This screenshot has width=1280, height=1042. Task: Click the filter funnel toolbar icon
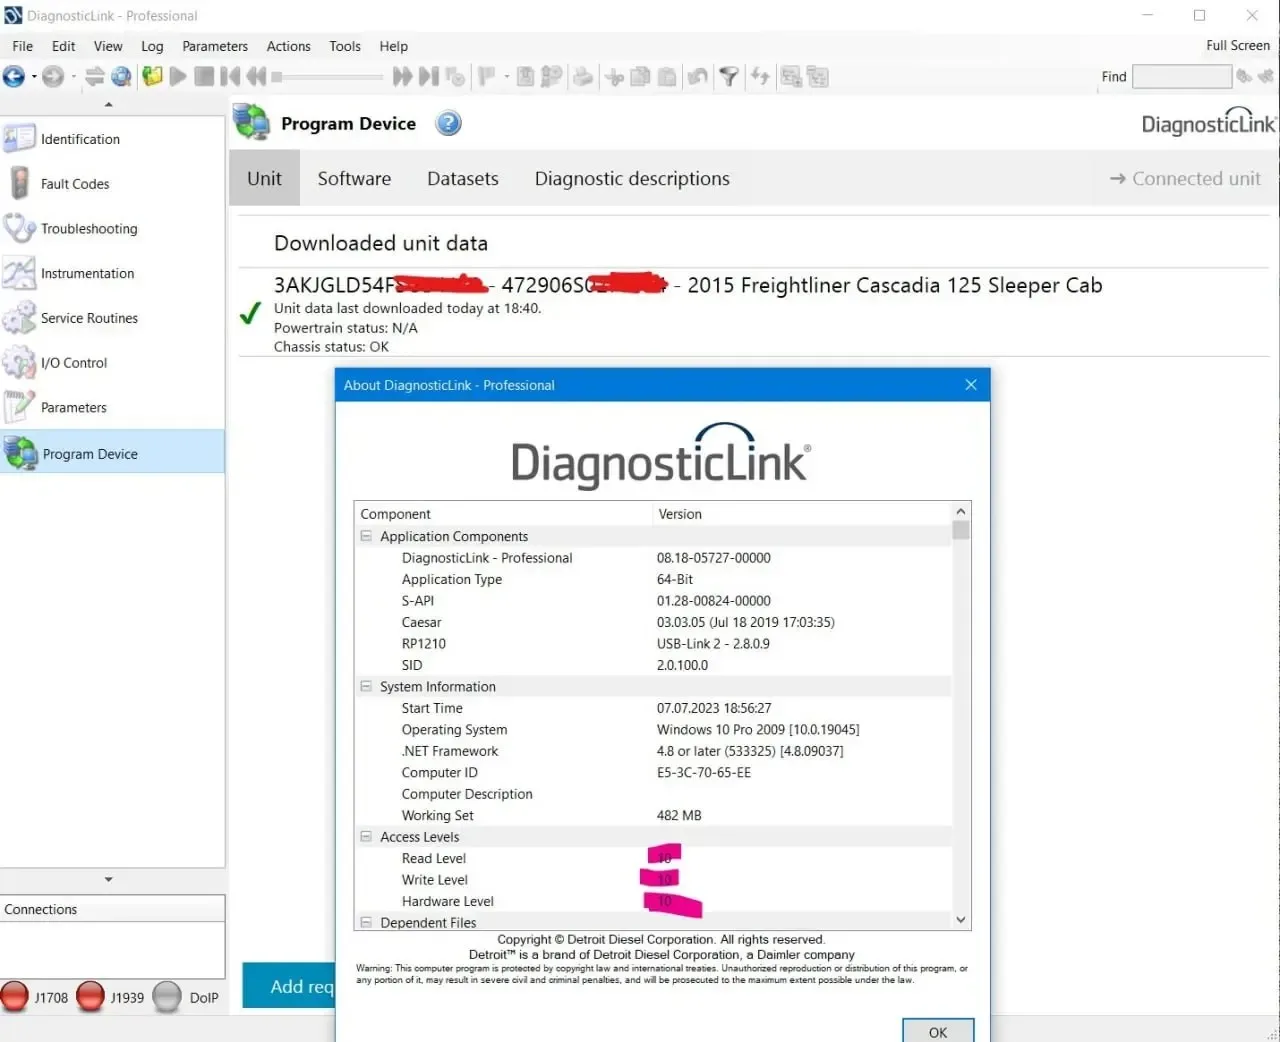pyautogui.click(x=730, y=76)
